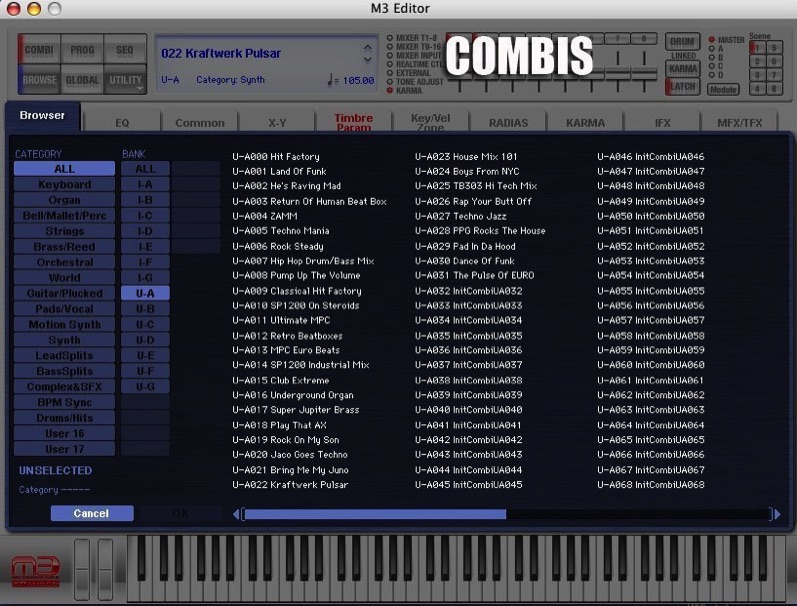Select MASTER module radio

712,39
